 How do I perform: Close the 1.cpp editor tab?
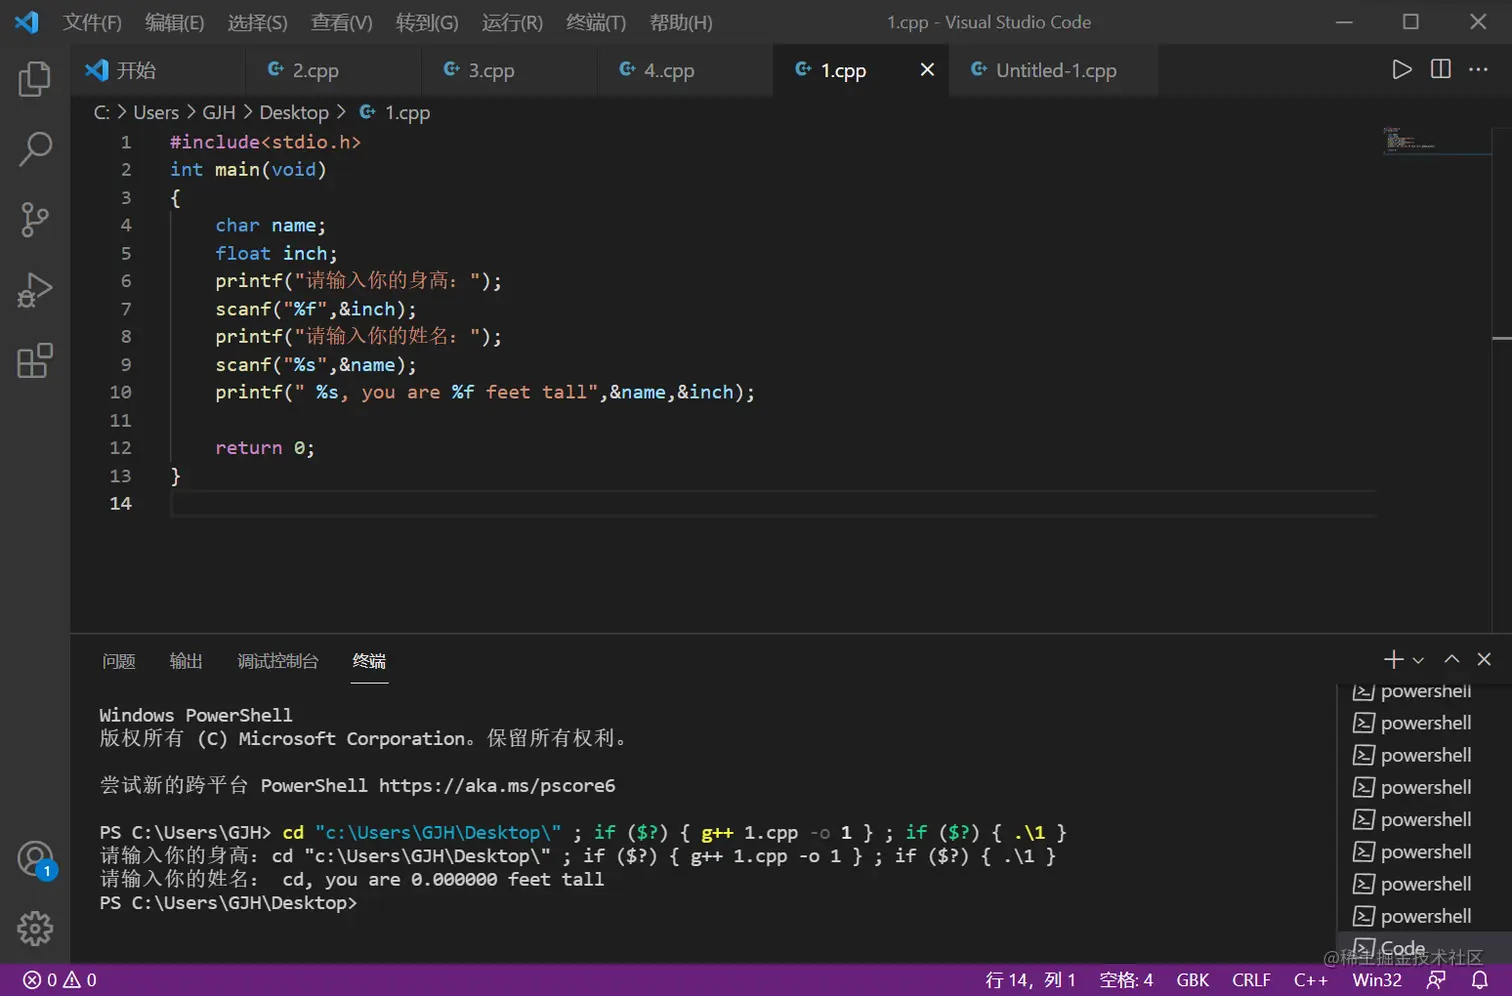tap(927, 69)
